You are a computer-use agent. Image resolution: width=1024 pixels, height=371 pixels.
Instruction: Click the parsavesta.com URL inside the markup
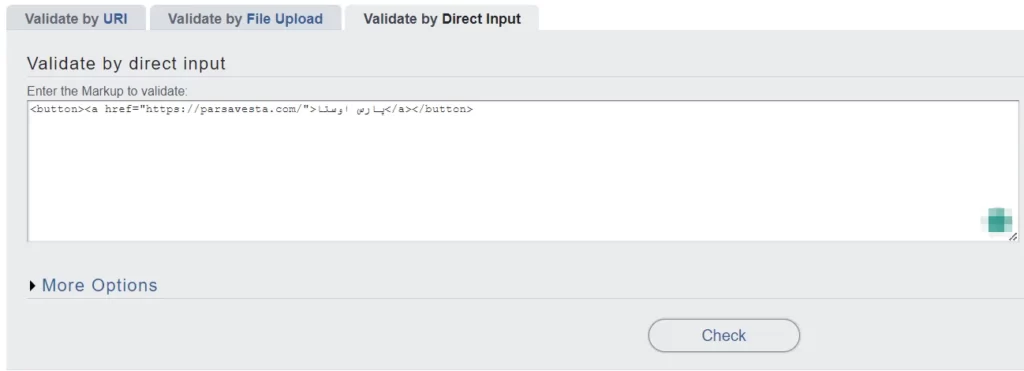tap(226, 110)
